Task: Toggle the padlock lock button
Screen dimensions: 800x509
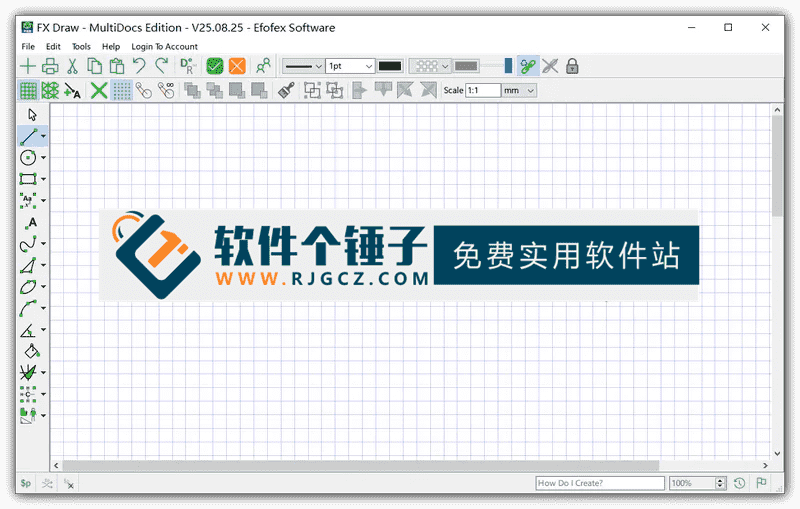Action: [x=572, y=66]
